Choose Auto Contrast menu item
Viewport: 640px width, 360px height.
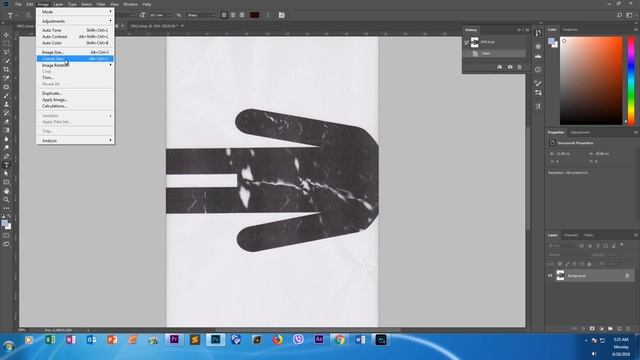(75, 36)
